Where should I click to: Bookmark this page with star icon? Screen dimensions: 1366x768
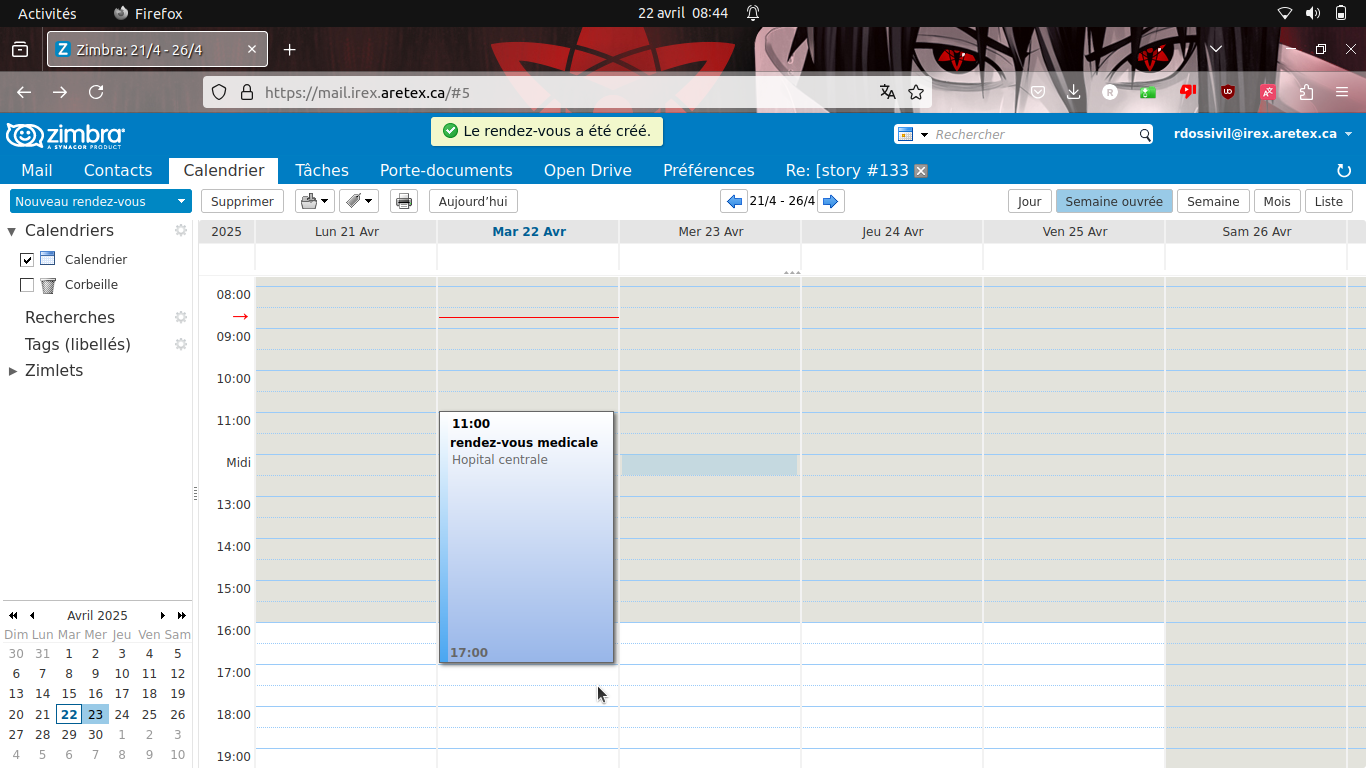click(915, 92)
